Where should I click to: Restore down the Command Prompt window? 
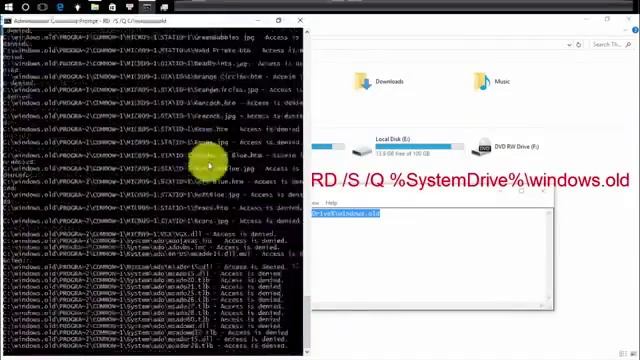(279, 20)
